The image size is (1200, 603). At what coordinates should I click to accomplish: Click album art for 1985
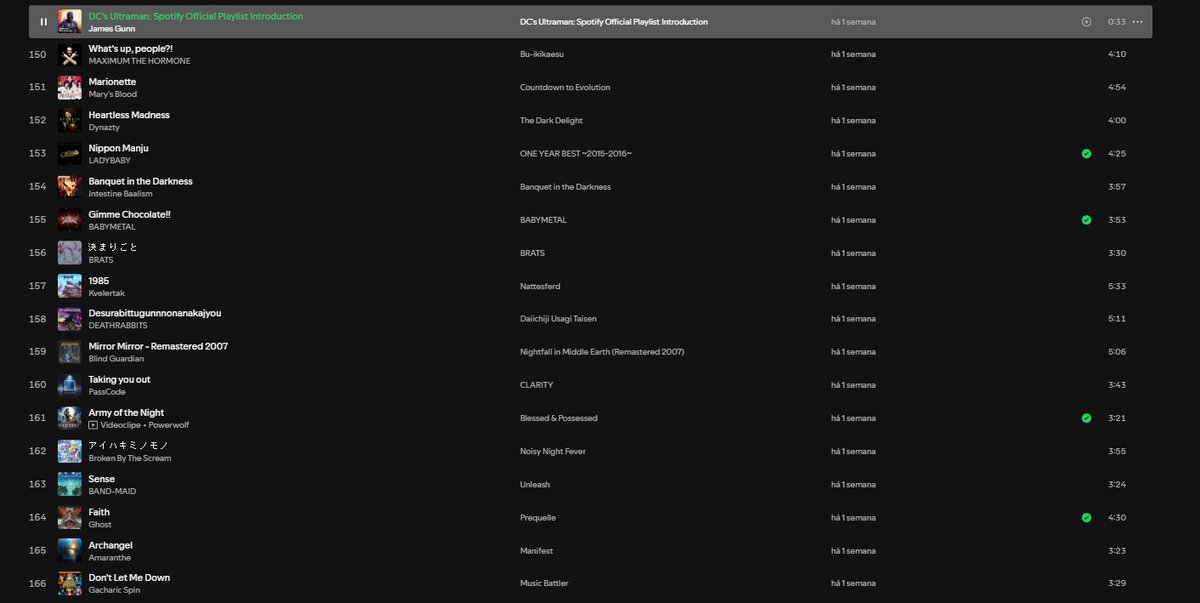pyautogui.click(x=70, y=286)
